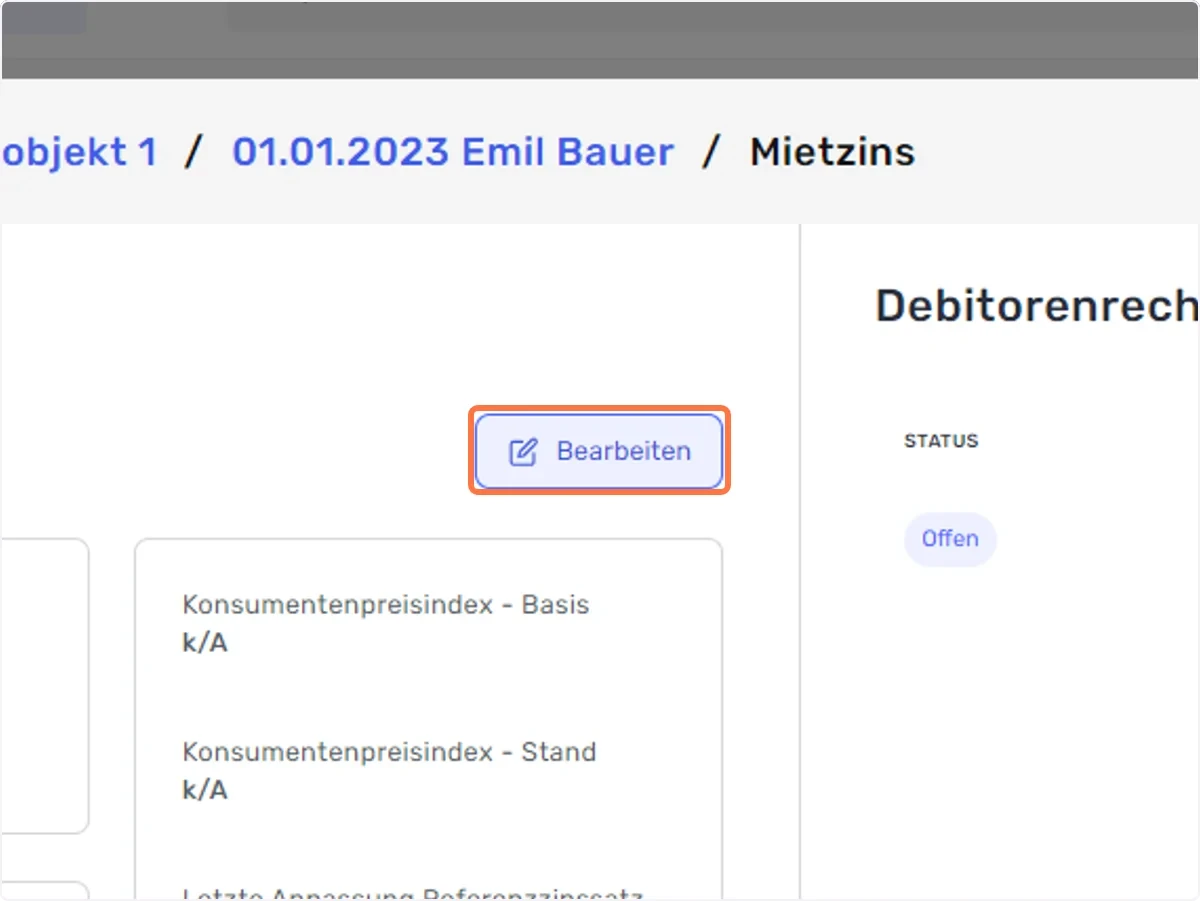Open the 'objekt 1' breadcrumb link
The height and width of the screenshot is (901, 1200).
coord(78,152)
